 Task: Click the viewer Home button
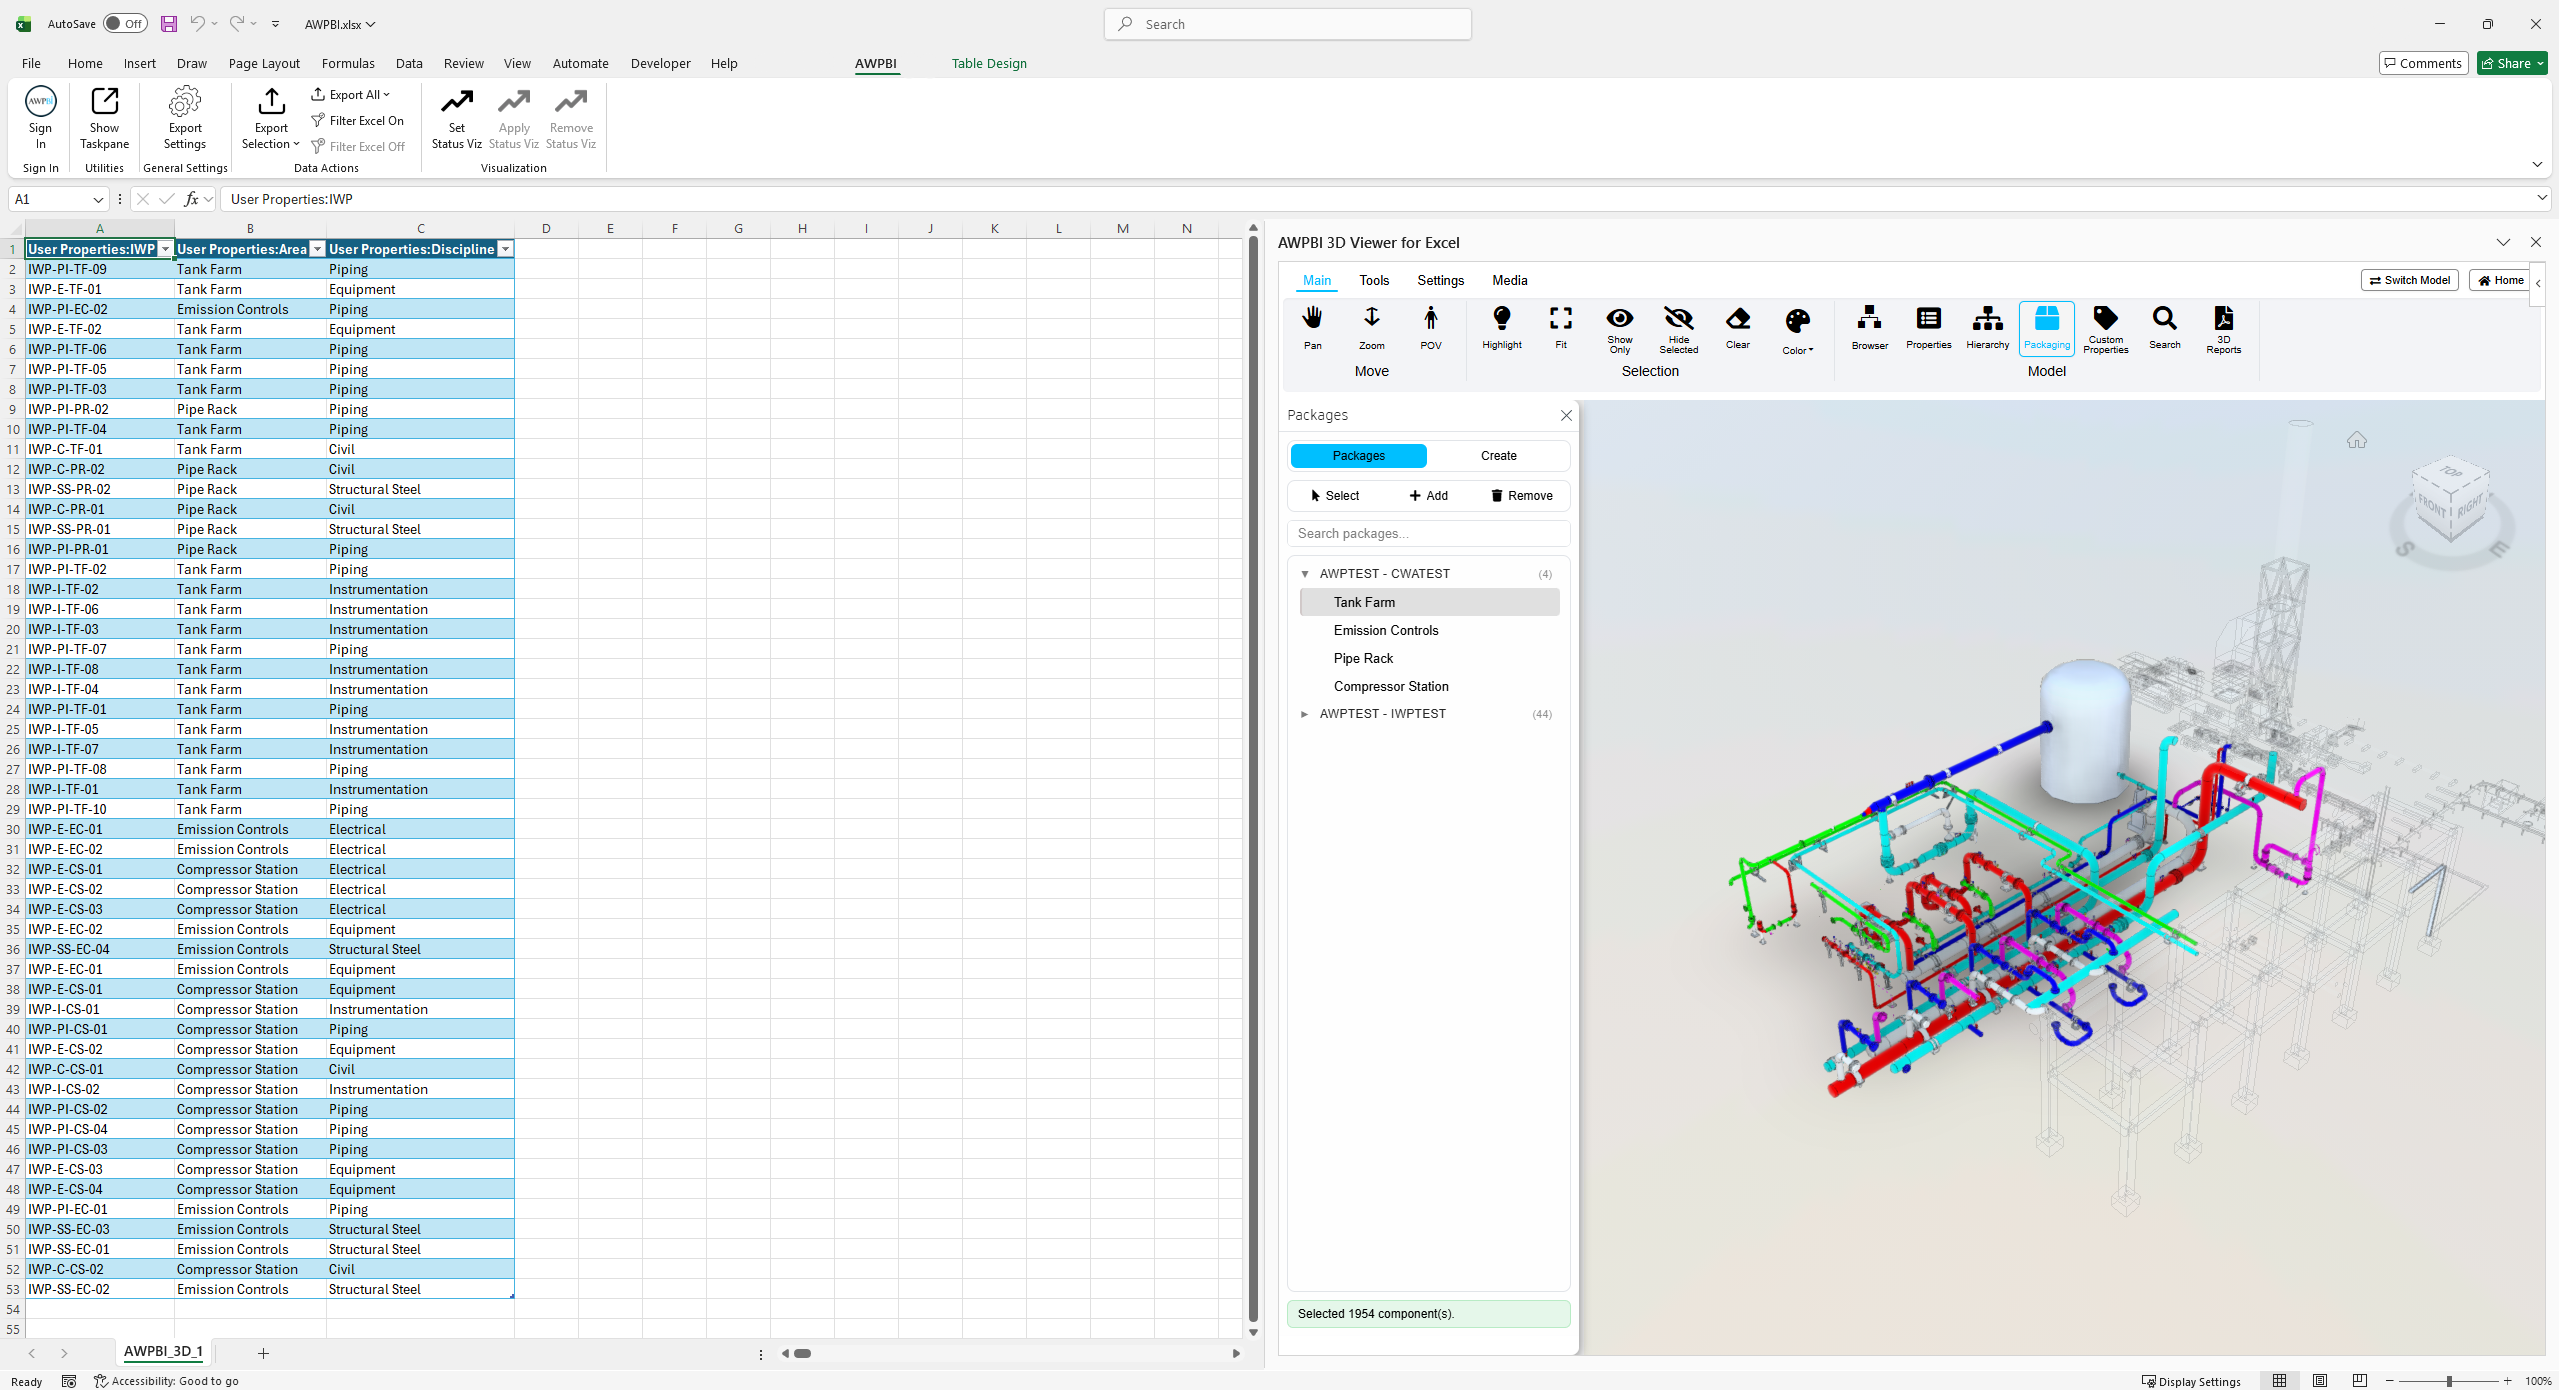[2500, 281]
